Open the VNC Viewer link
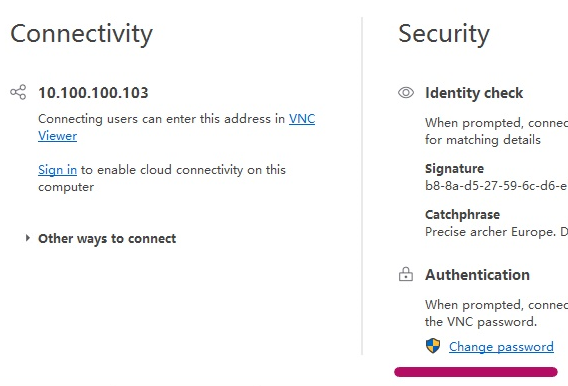This screenshot has width=568, height=386. pyautogui.click(x=177, y=127)
